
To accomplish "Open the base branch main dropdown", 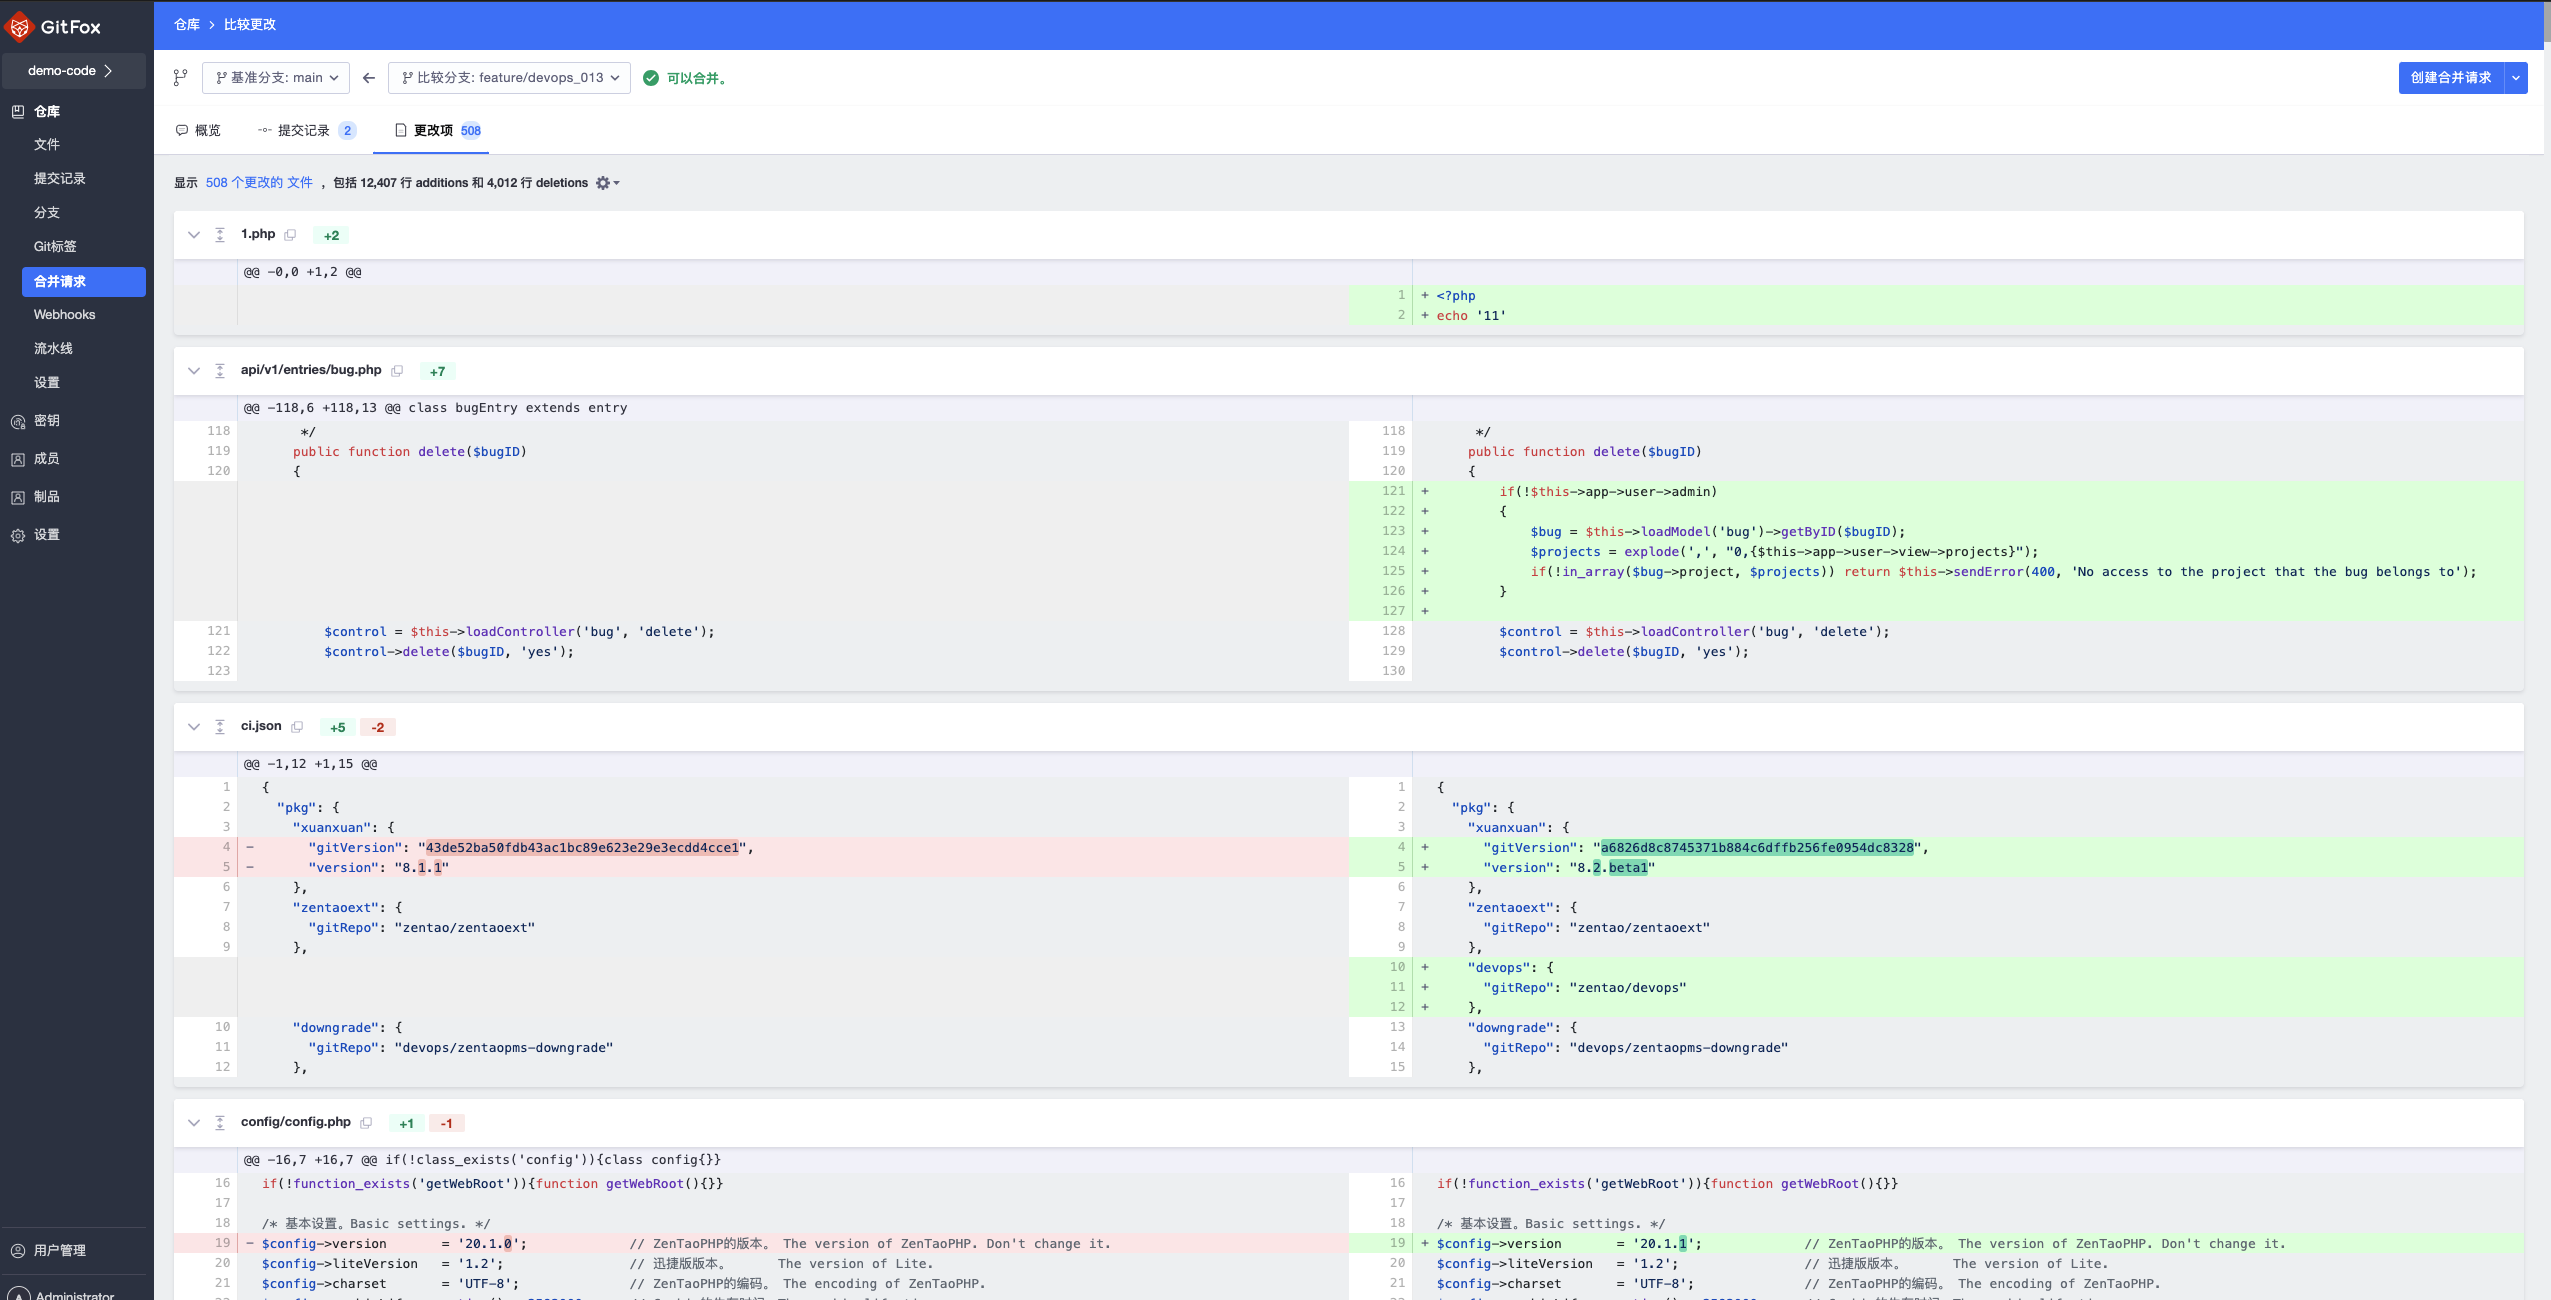I will click(276, 78).
